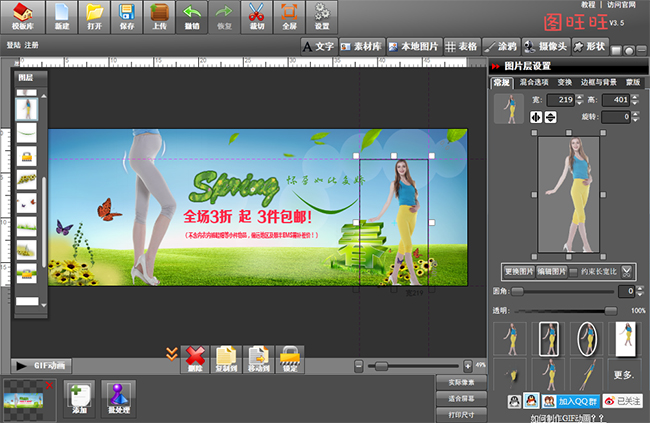The width and height of the screenshot is (650, 423).
Task: Click the Add (添加) page icon
Action: coord(79,399)
